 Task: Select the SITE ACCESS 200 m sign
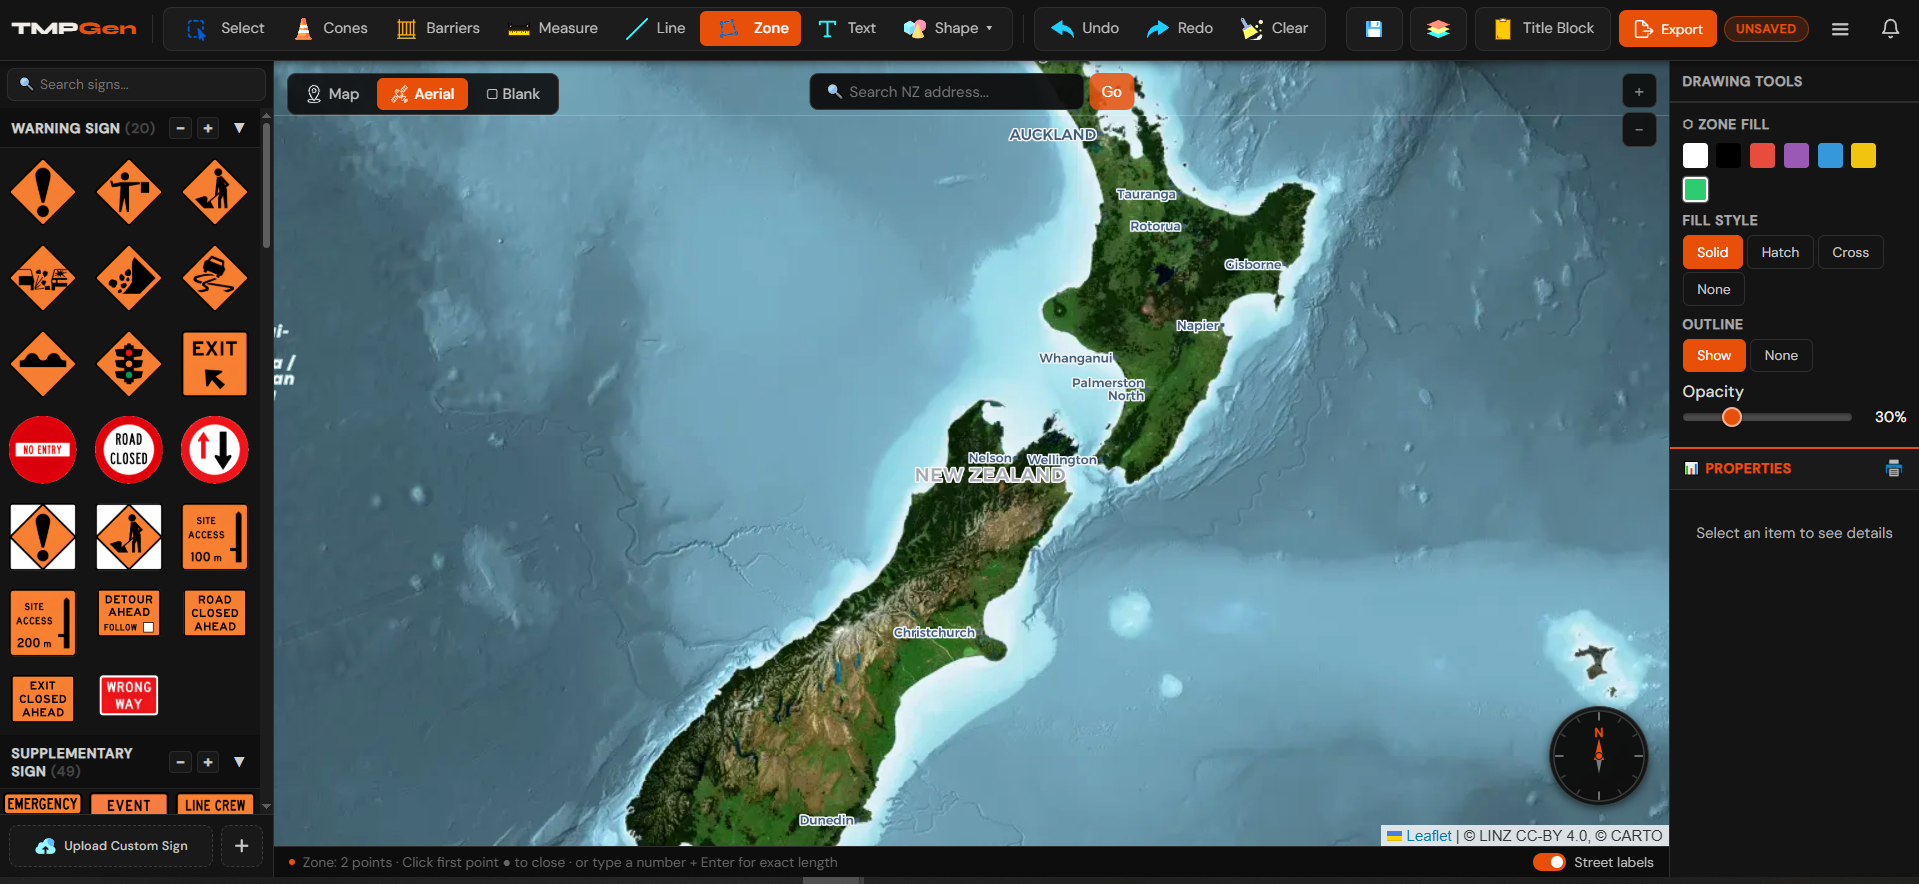[x=43, y=623]
